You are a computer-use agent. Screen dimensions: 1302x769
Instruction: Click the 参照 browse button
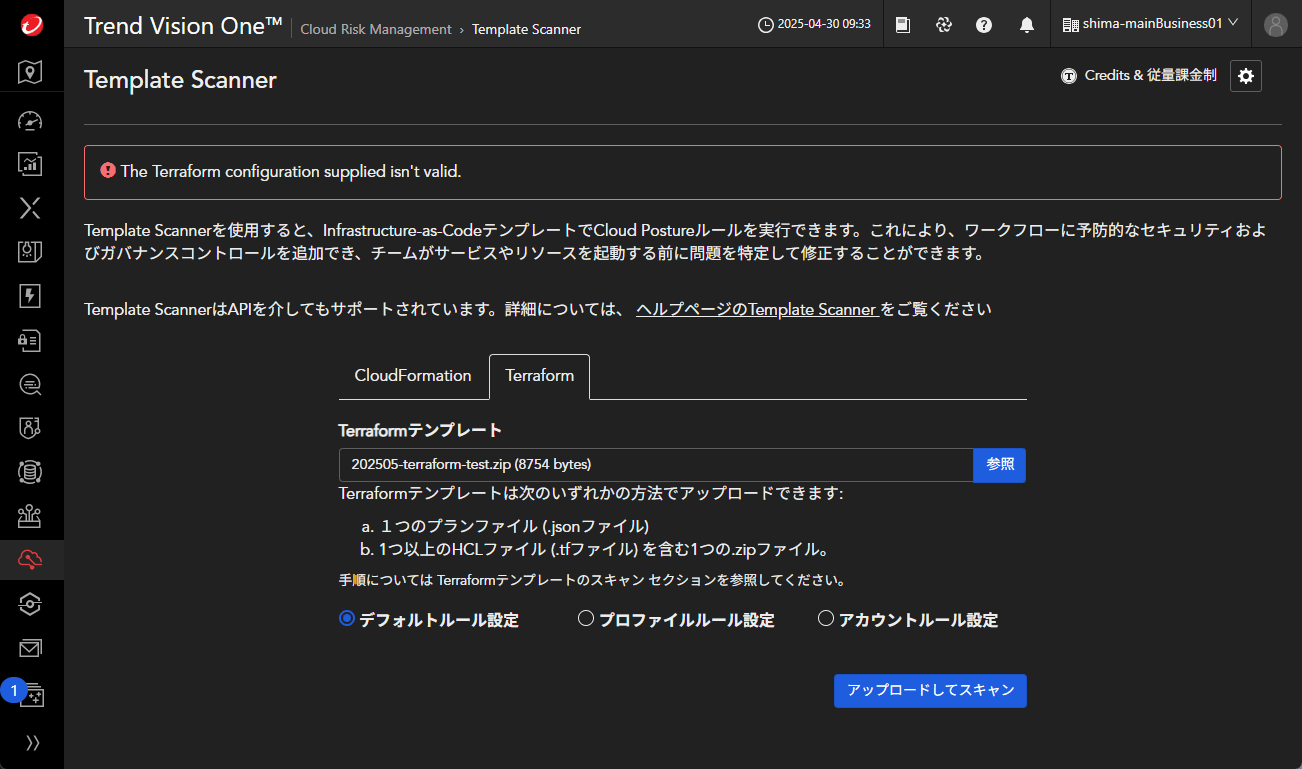[x=1000, y=465]
